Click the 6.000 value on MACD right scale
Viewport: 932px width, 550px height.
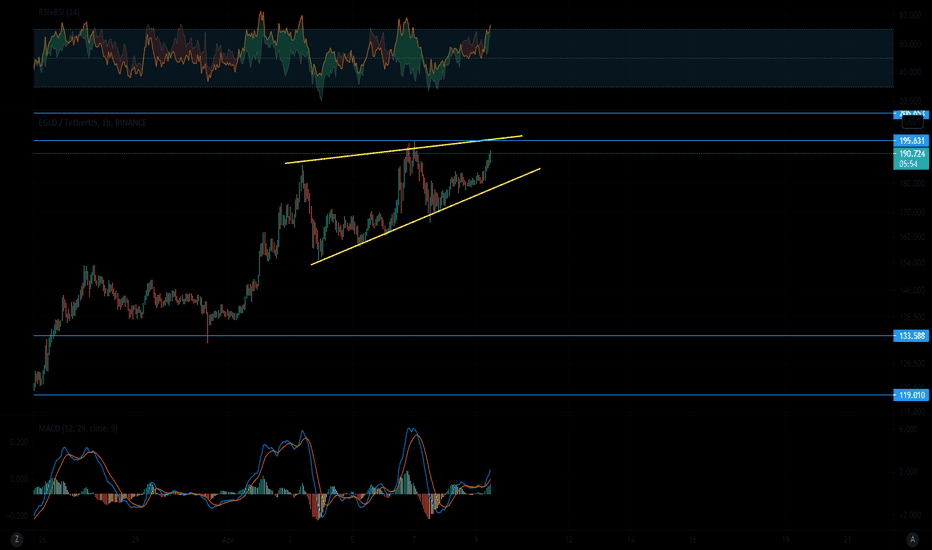tap(908, 429)
